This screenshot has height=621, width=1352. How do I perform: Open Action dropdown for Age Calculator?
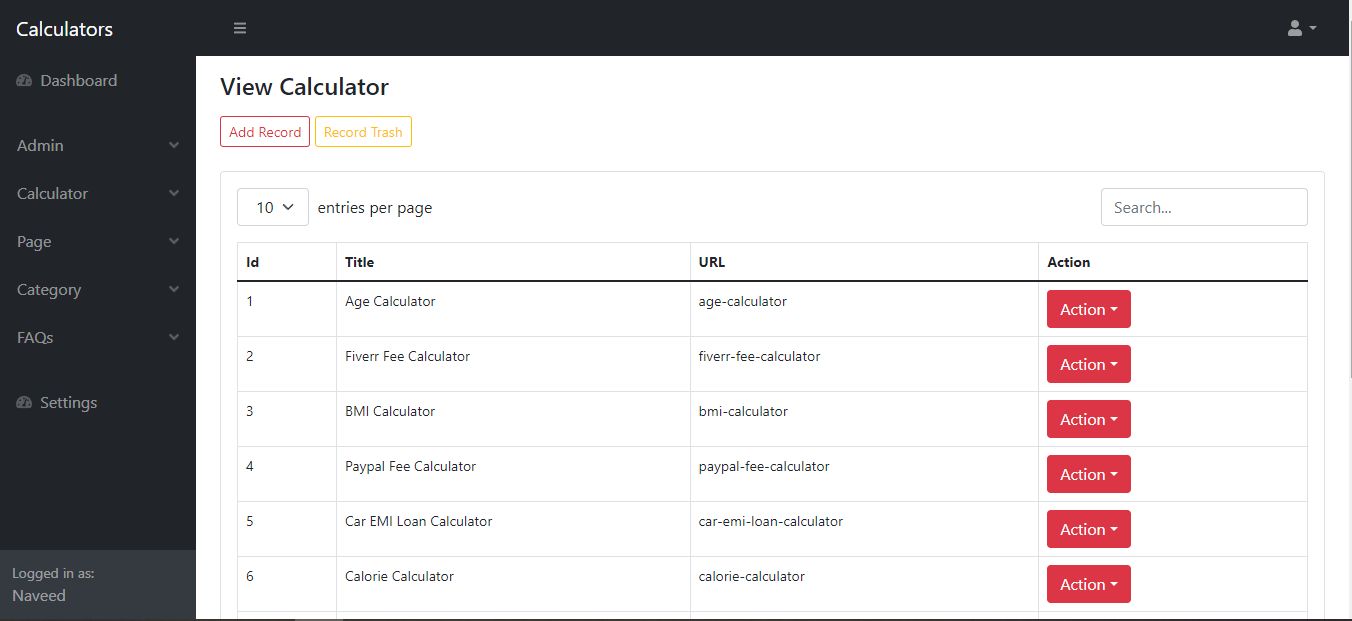point(1088,309)
